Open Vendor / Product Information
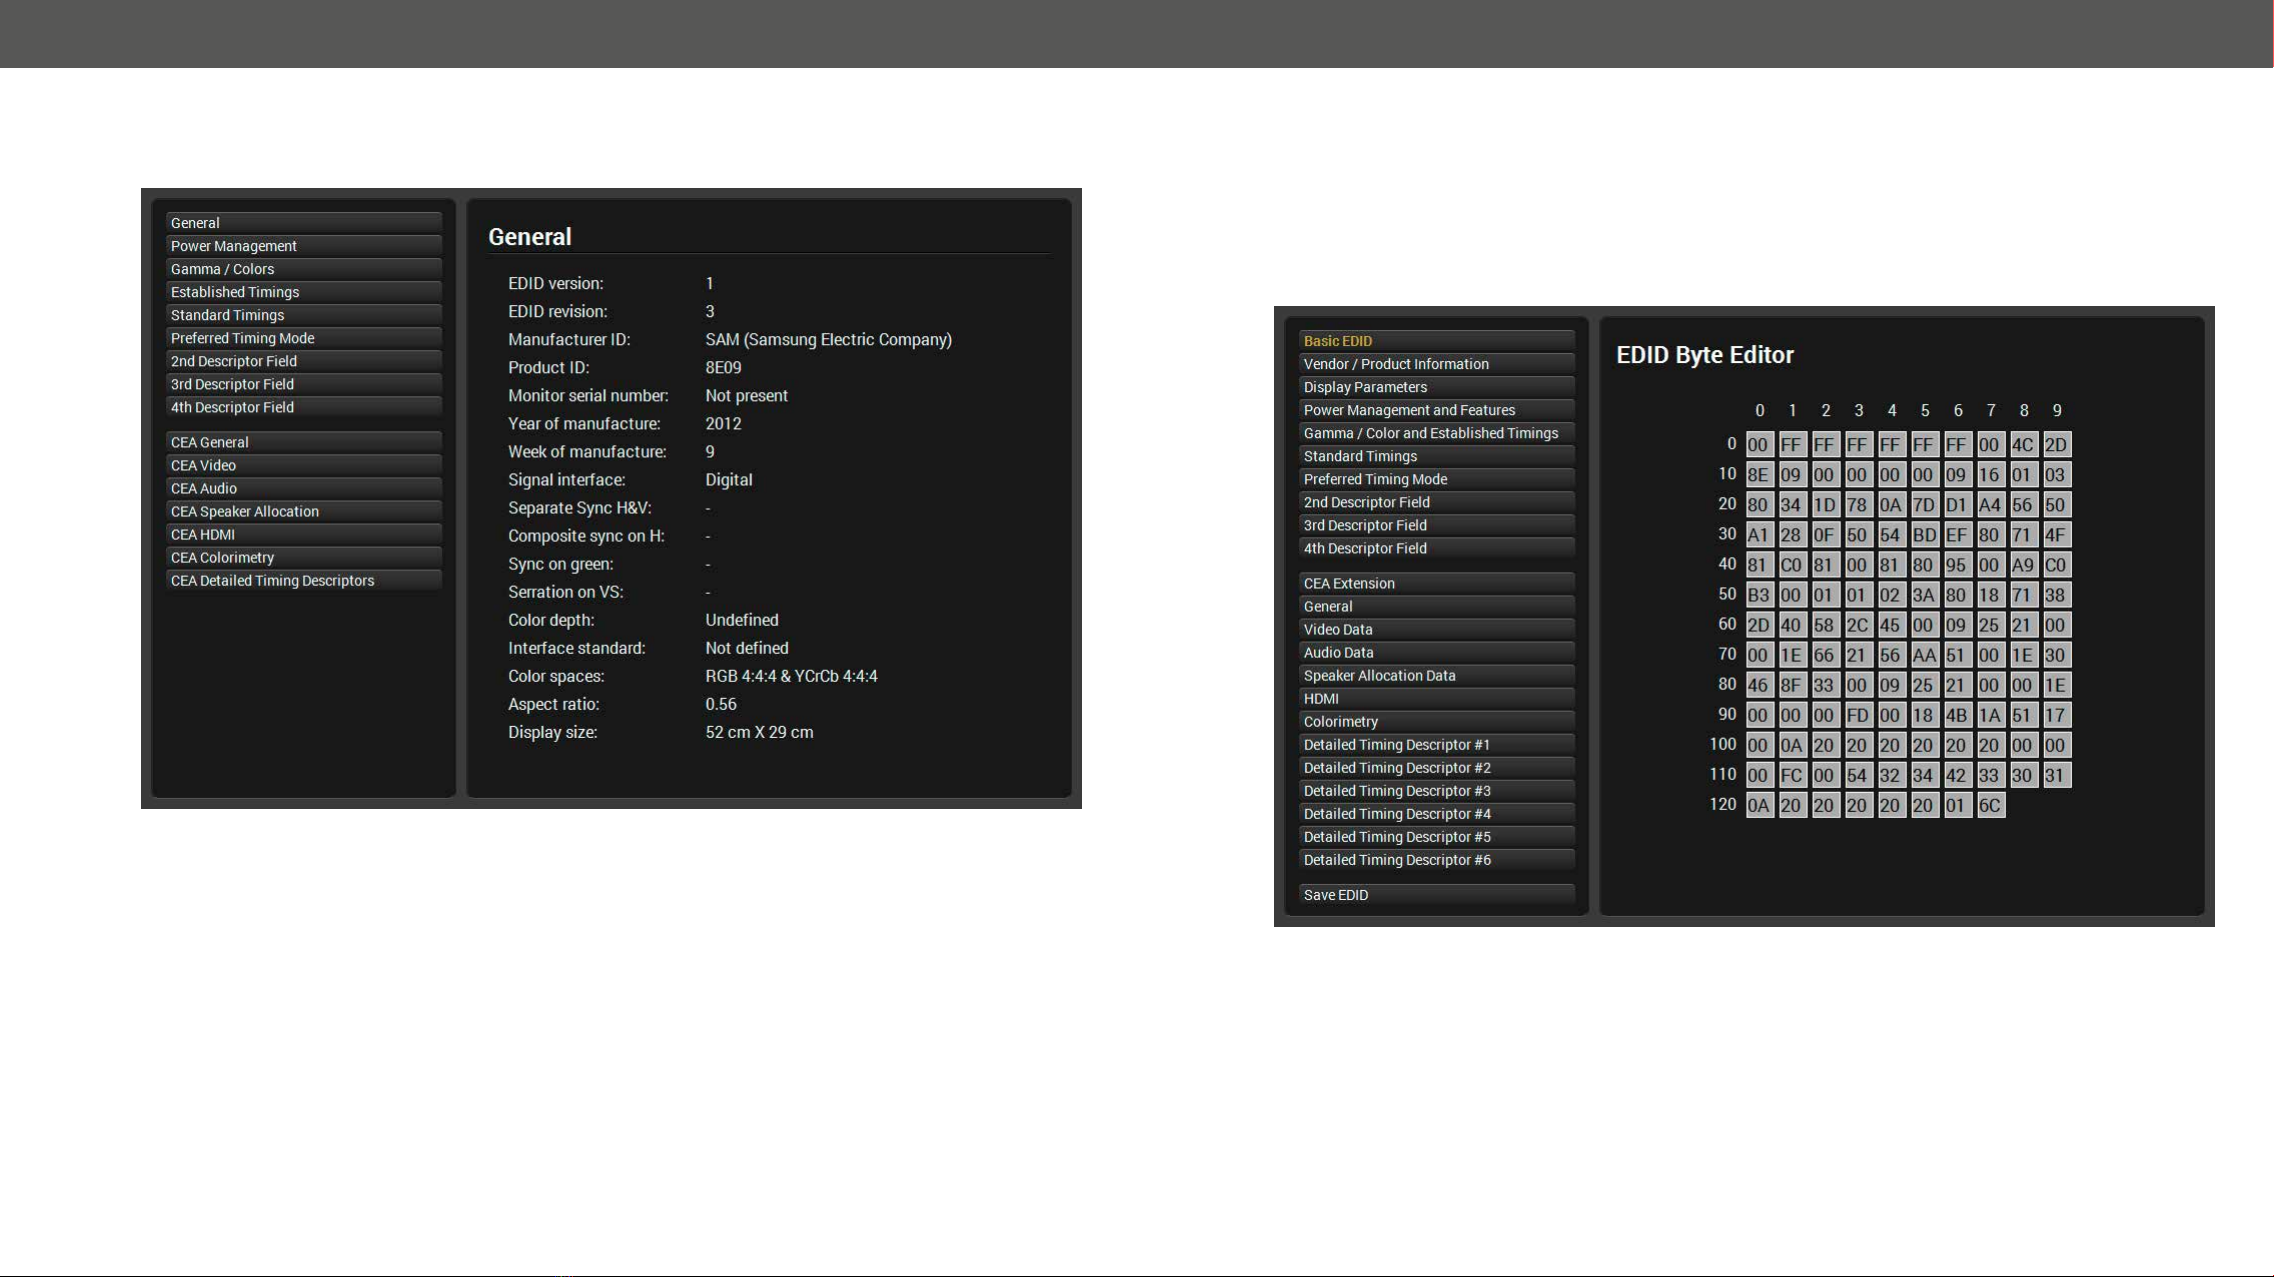The height and width of the screenshot is (1277, 2274). [1436, 364]
